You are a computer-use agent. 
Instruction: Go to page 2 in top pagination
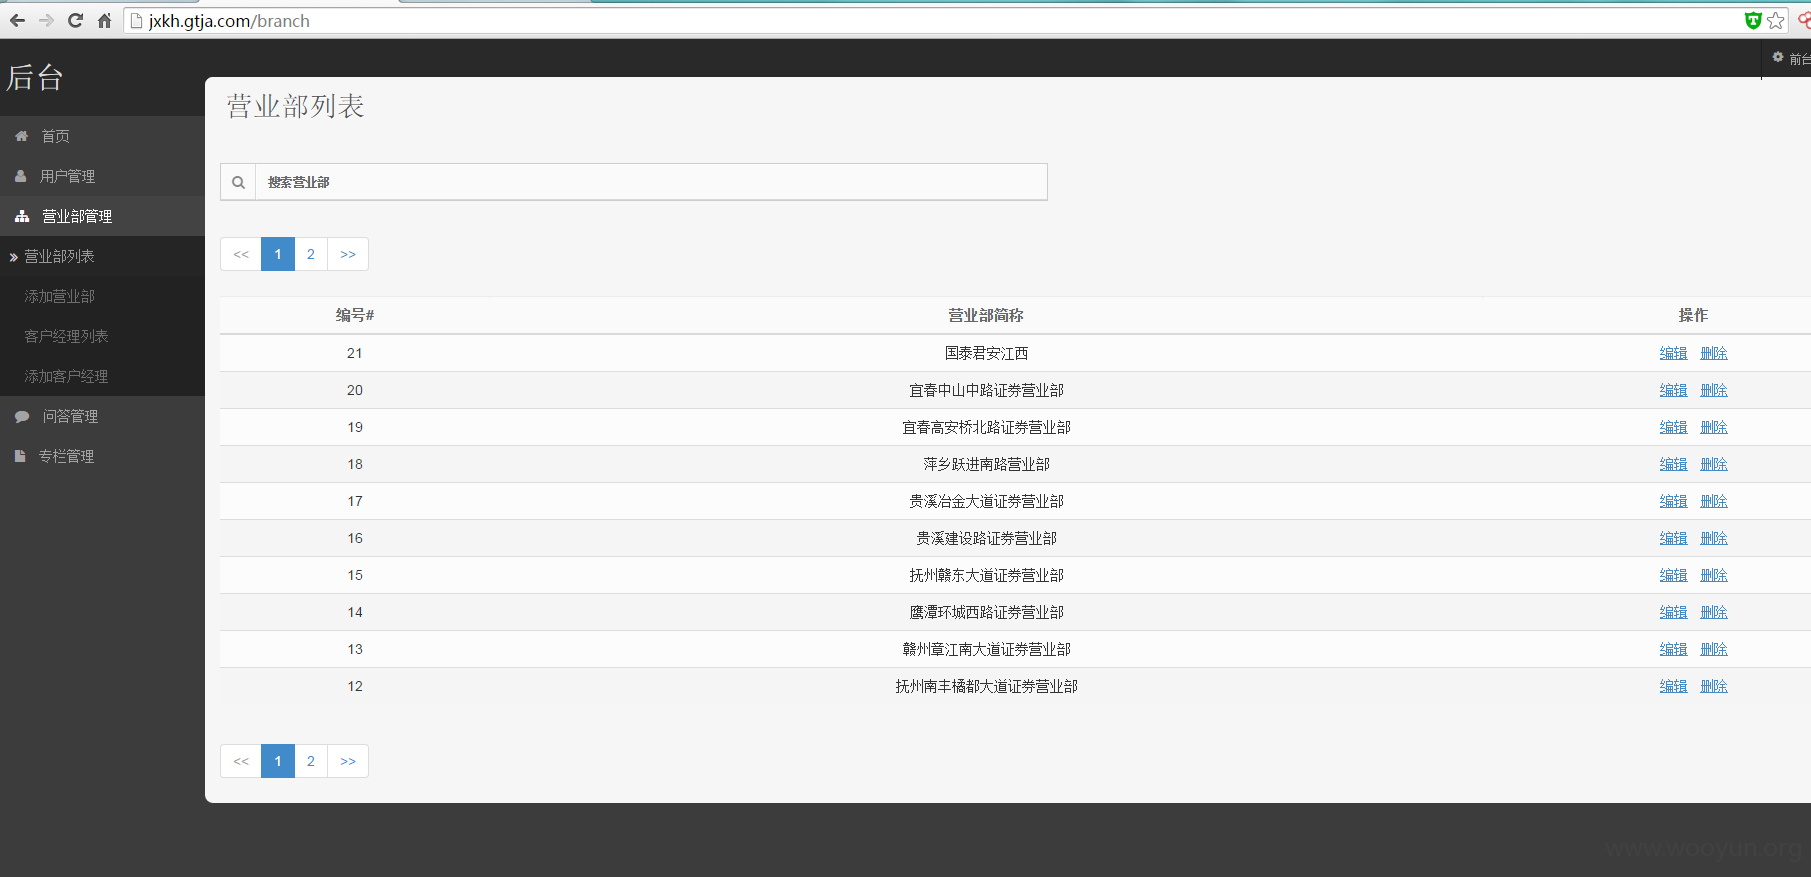[311, 254]
